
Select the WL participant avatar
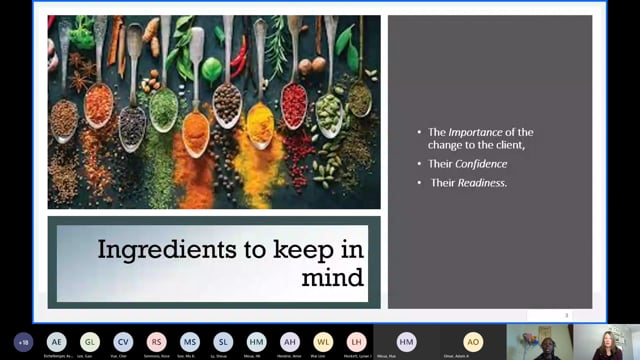(x=323, y=342)
